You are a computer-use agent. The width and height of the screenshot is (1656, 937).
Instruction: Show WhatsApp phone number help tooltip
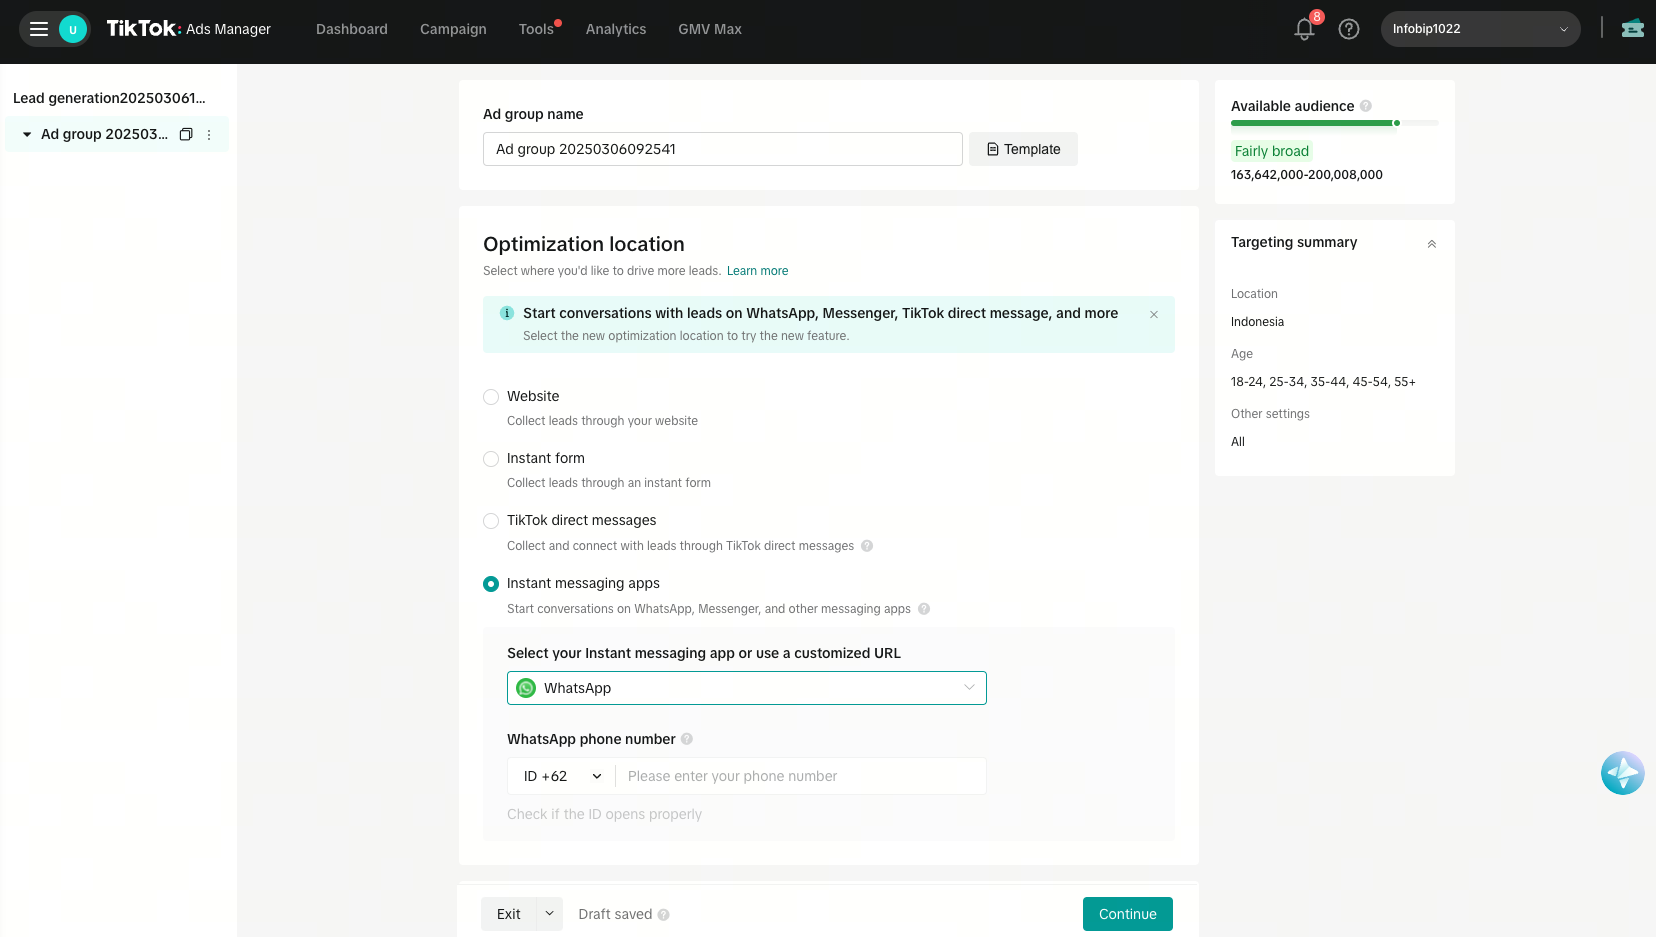pyautogui.click(x=687, y=739)
